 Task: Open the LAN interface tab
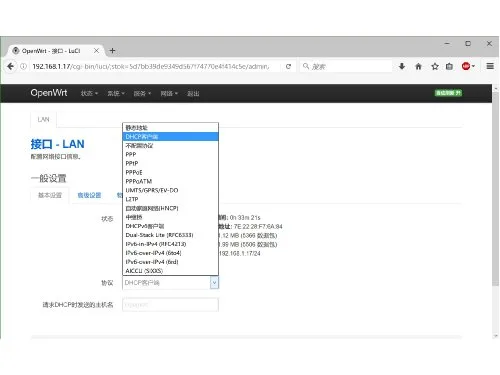(x=43, y=119)
